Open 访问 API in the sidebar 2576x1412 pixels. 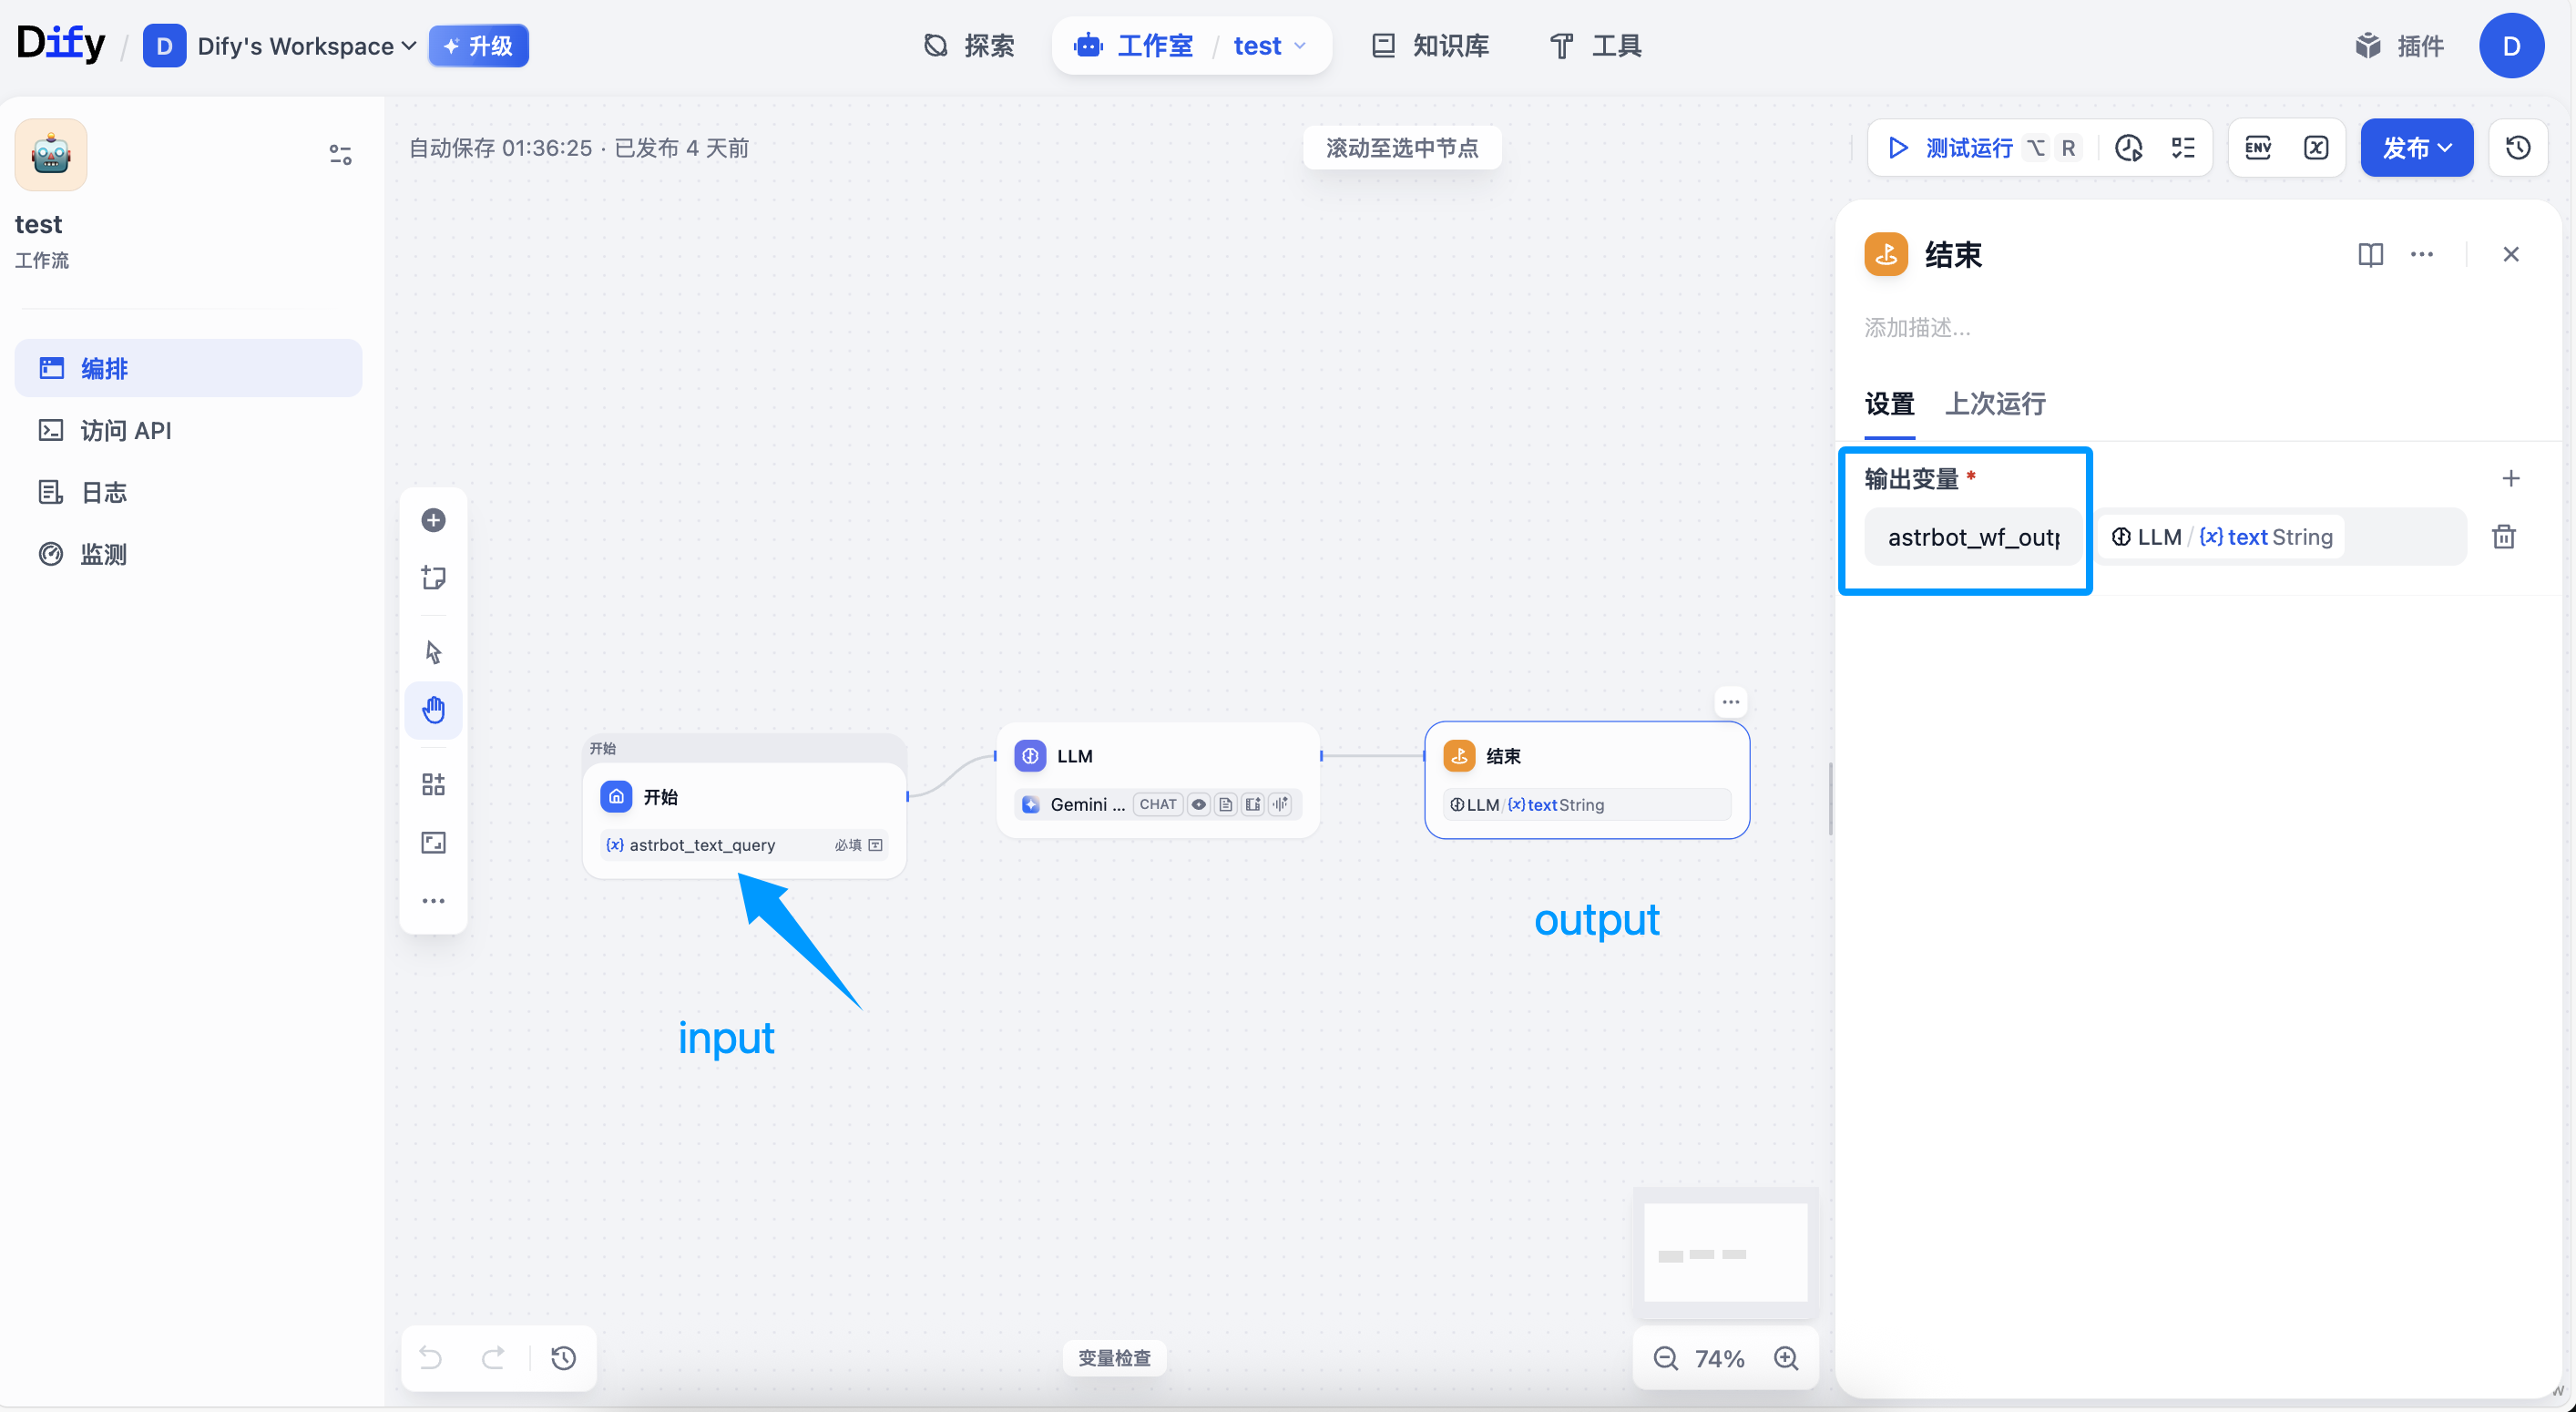tap(126, 430)
